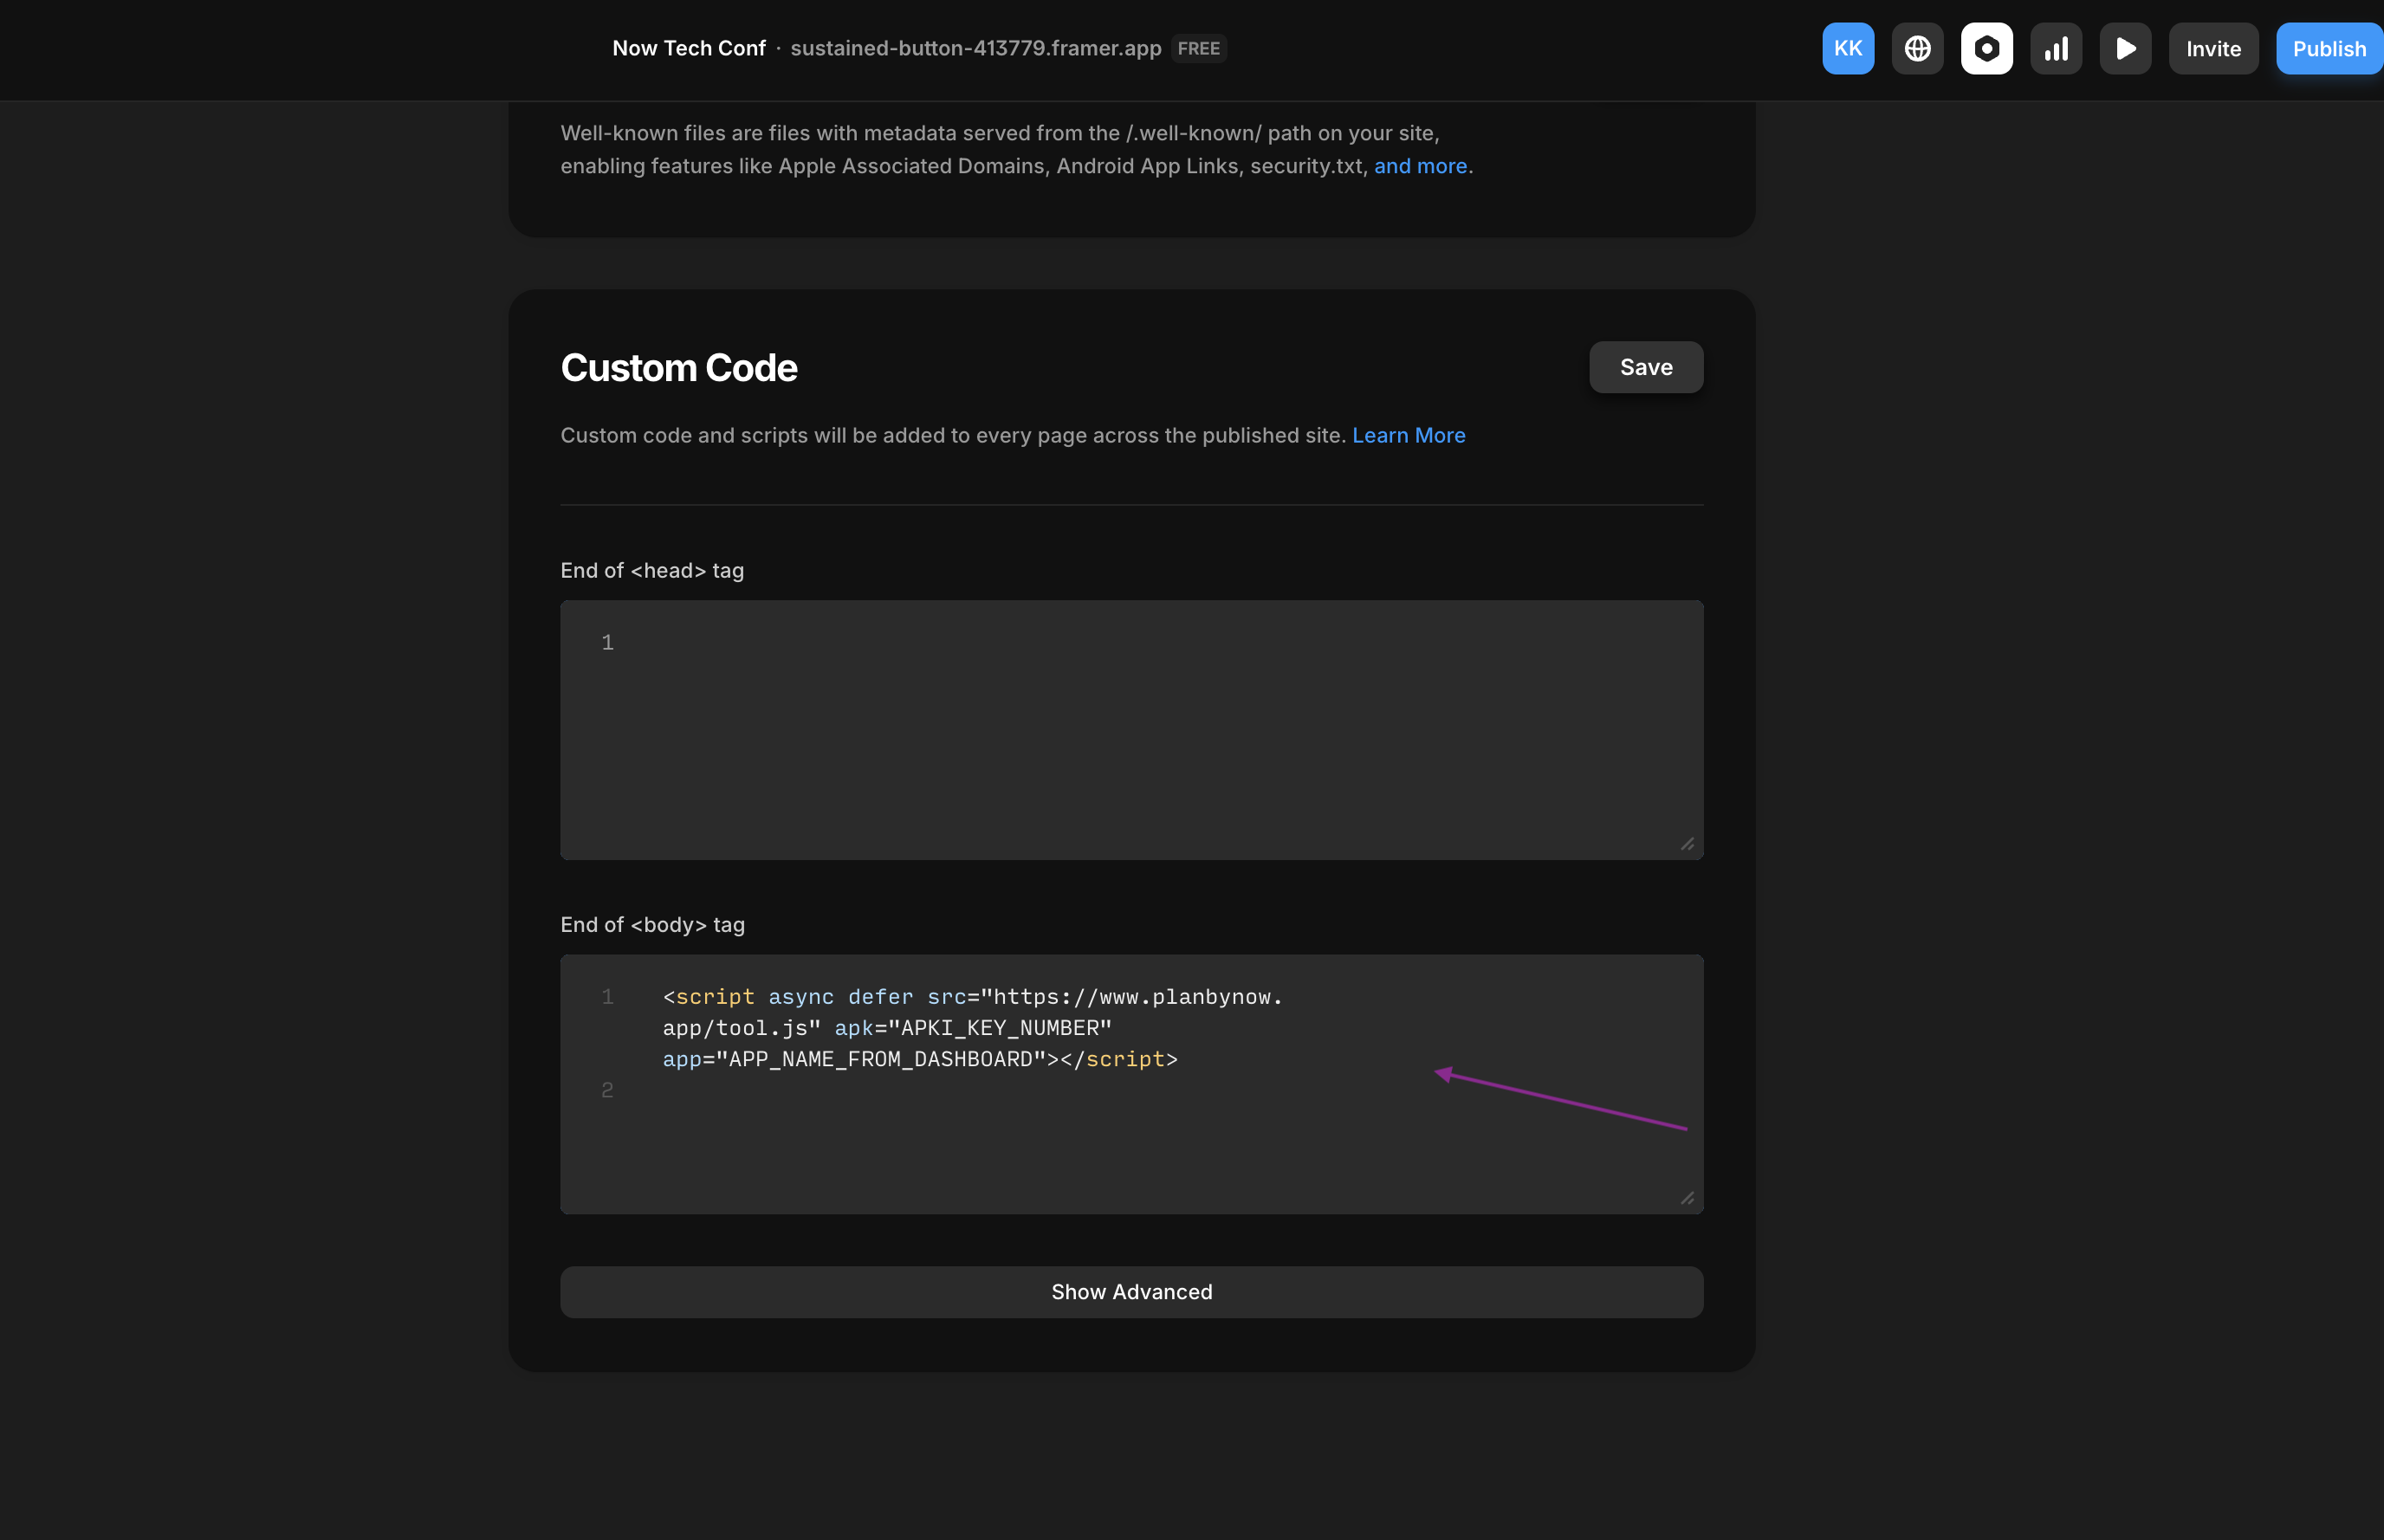Image resolution: width=2384 pixels, height=1540 pixels.
Task: Click line number 2 in body editor
Action: (x=607, y=1090)
